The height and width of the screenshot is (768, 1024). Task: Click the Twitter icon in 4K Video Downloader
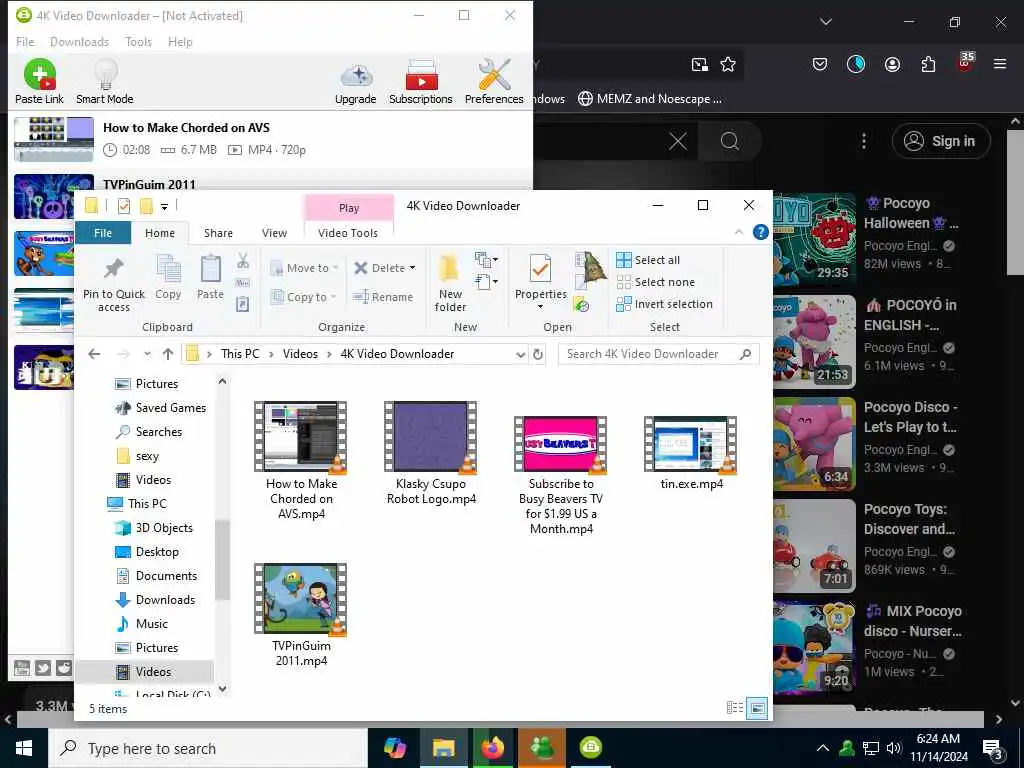(x=43, y=668)
